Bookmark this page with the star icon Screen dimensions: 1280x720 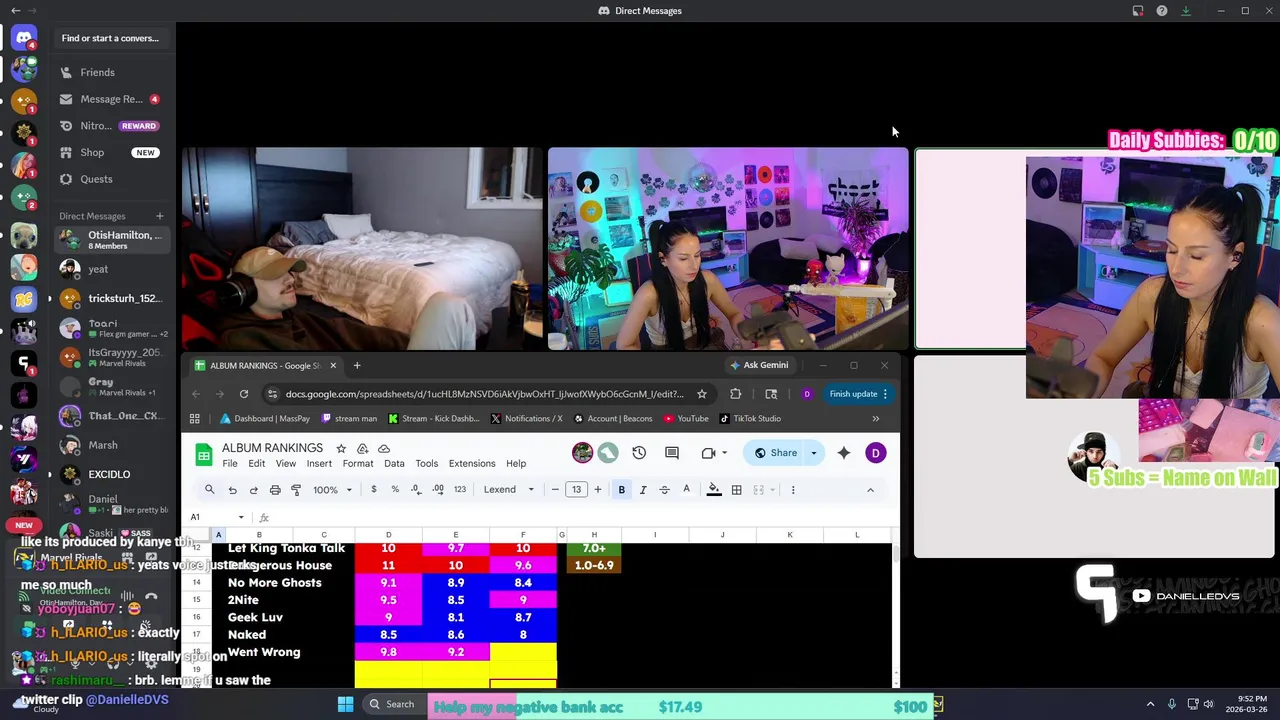tap(702, 394)
